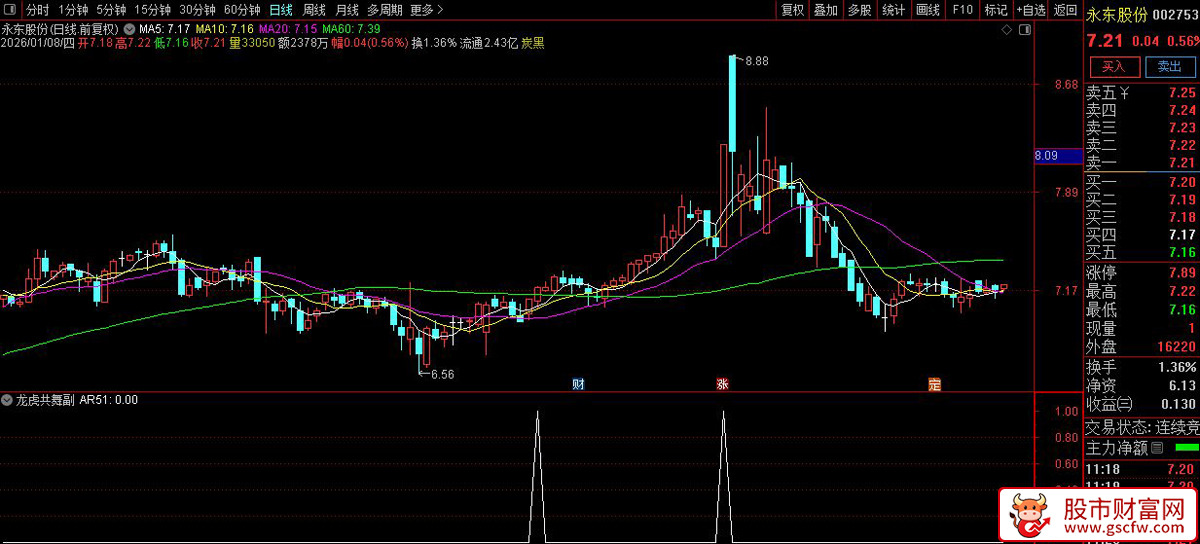Click the 收益(三) earnings label
This screenshot has width=1200, height=544.
(1110, 404)
